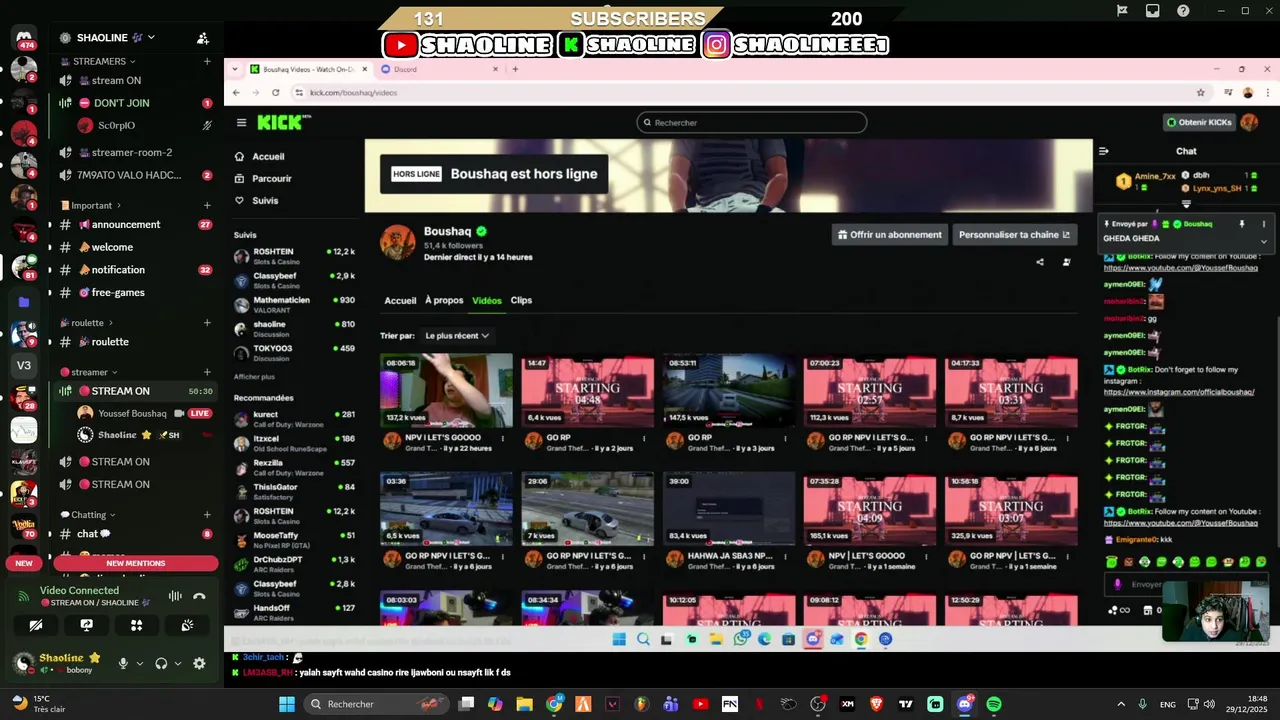The height and width of the screenshot is (720, 1280).
Task: Click Kick hamburger menu icon
Action: pos(241,122)
